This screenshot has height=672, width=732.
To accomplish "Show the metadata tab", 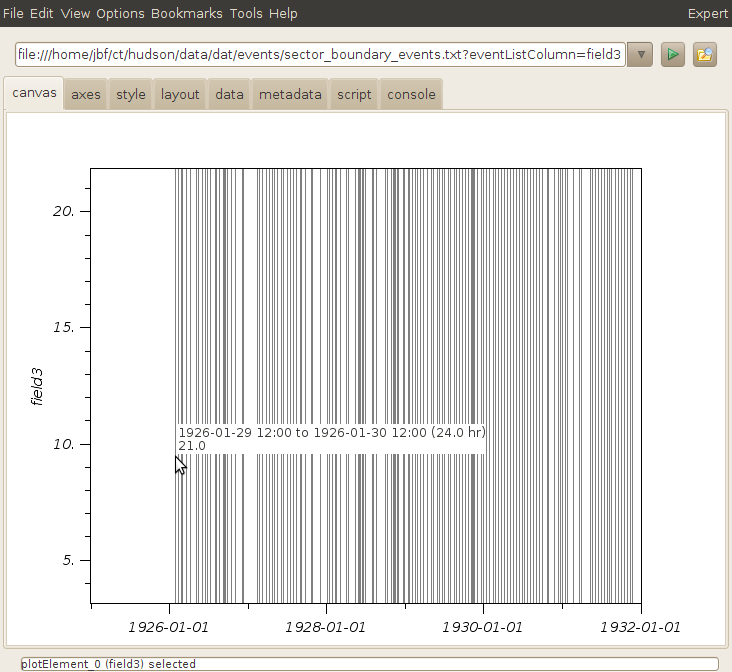I will (290, 95).
